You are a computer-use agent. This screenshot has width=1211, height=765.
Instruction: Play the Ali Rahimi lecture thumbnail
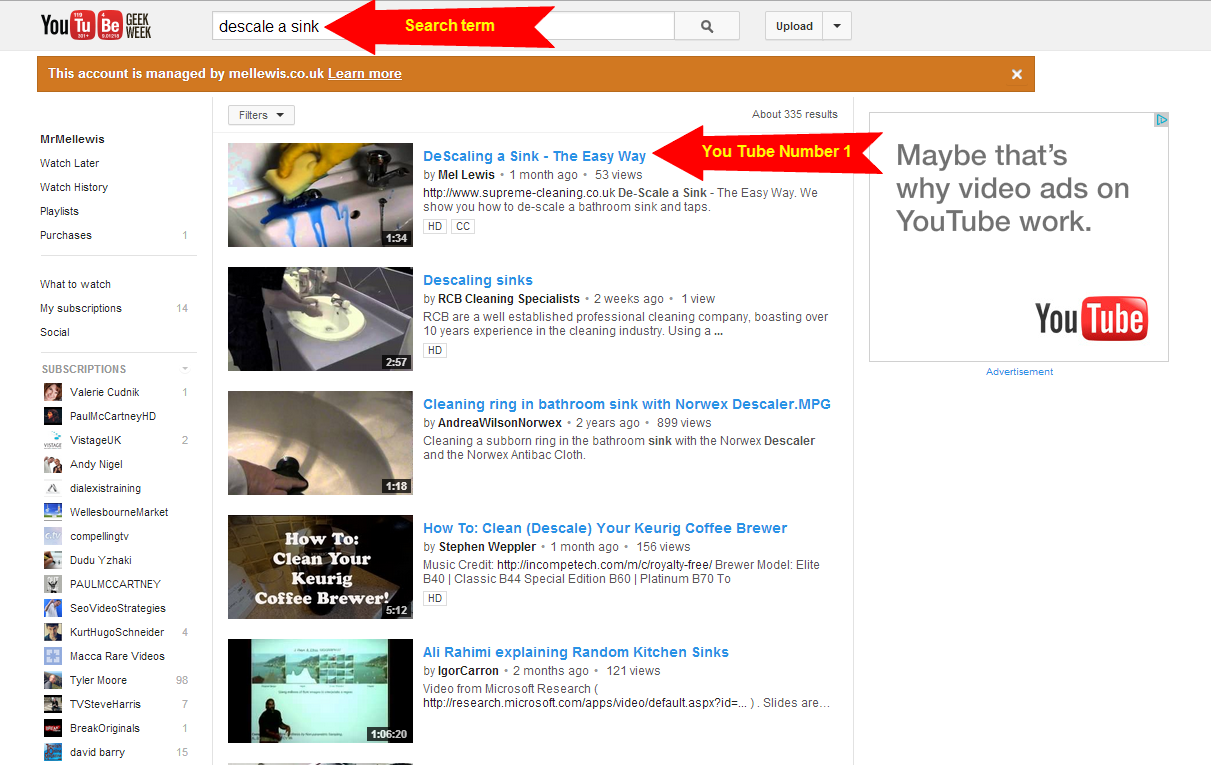click(320, 691)
